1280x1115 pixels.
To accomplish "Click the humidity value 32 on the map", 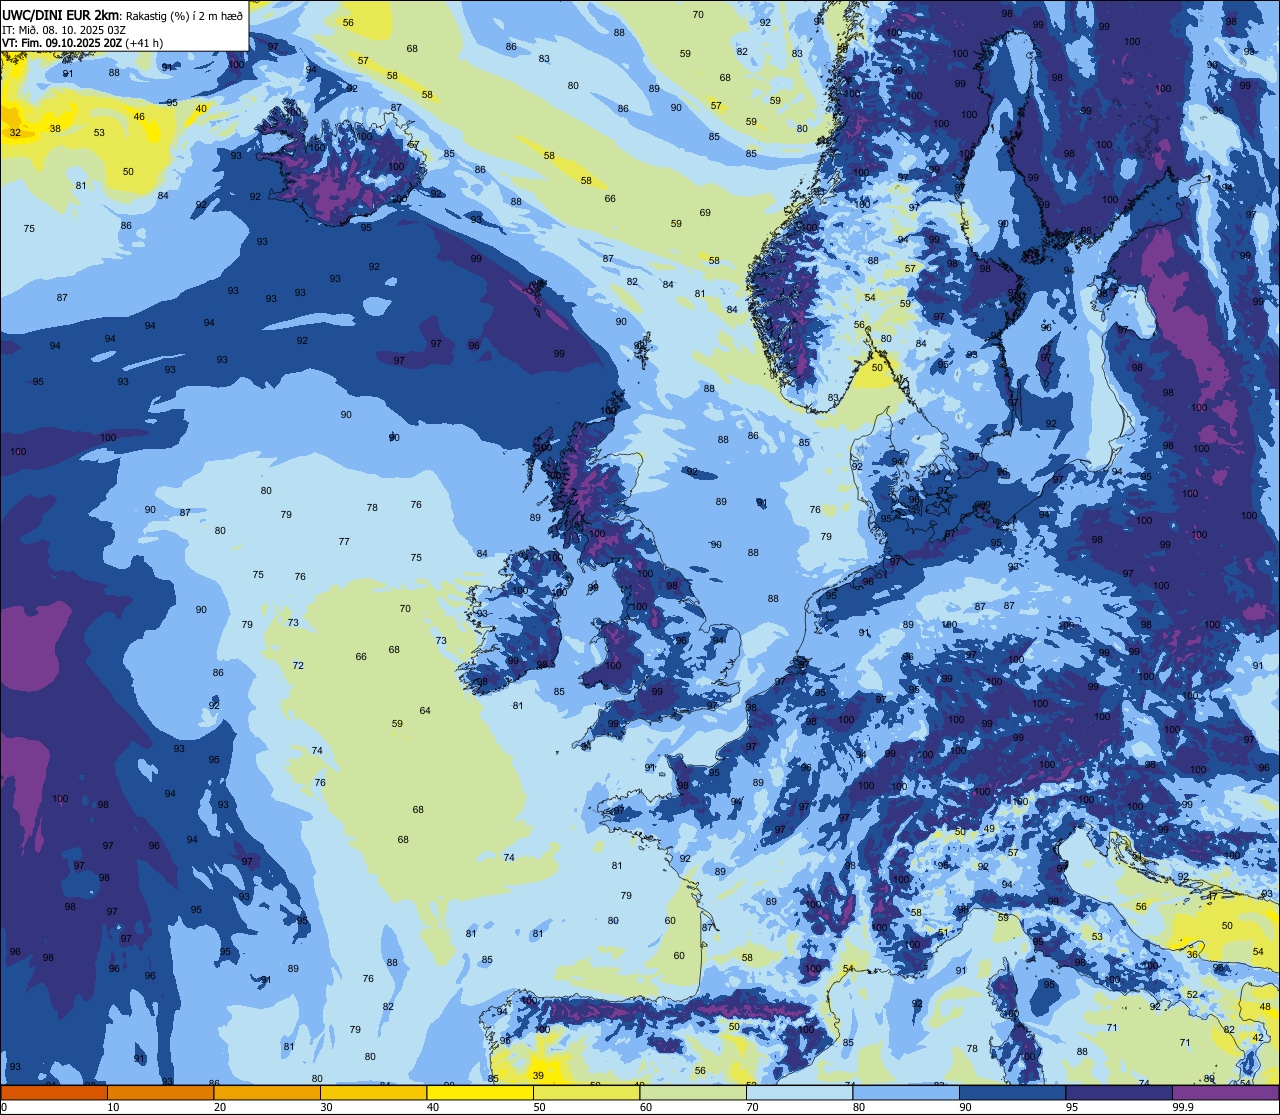I will coord(15,132).
